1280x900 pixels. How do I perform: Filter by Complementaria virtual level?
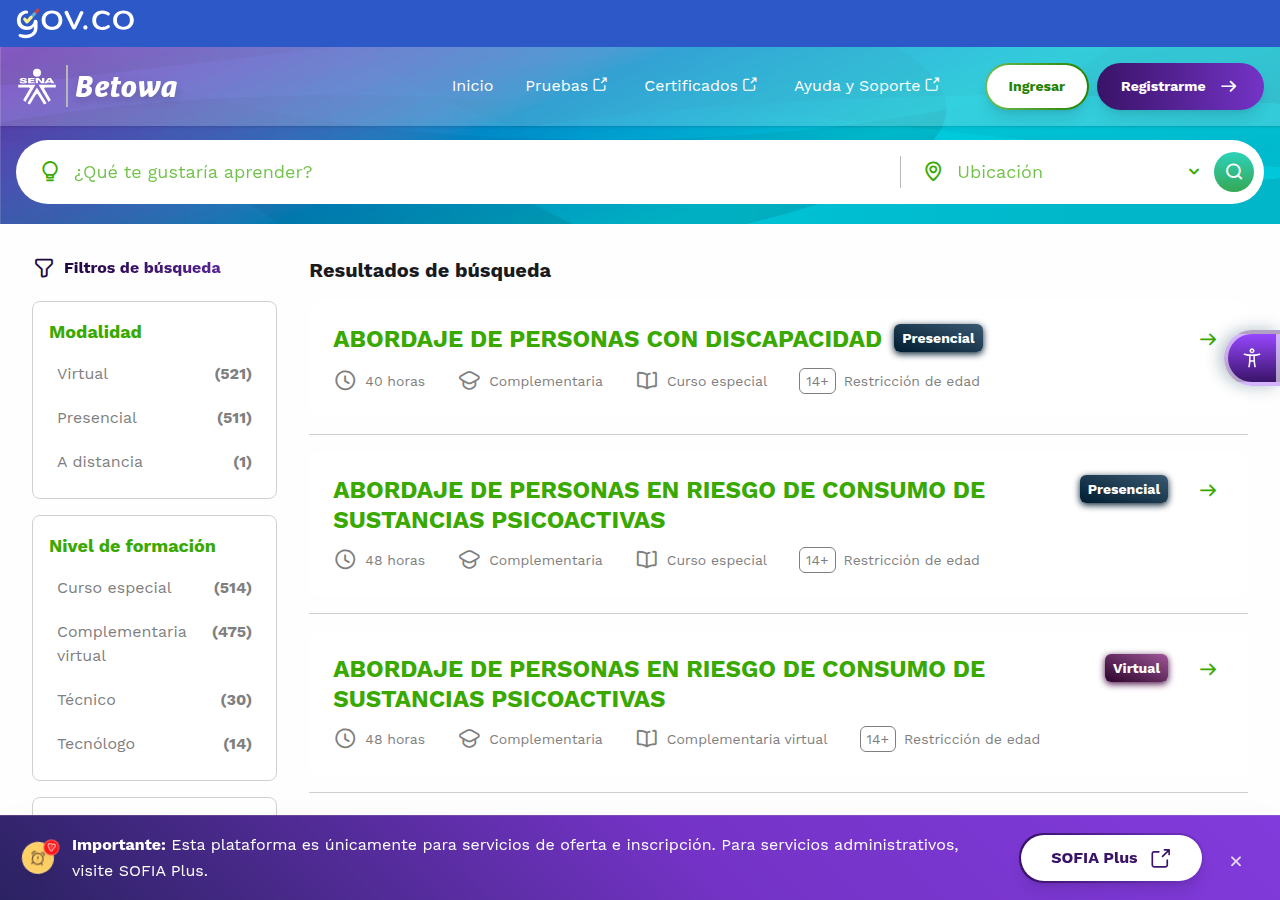pyautogui.click(x=154, y=644)
